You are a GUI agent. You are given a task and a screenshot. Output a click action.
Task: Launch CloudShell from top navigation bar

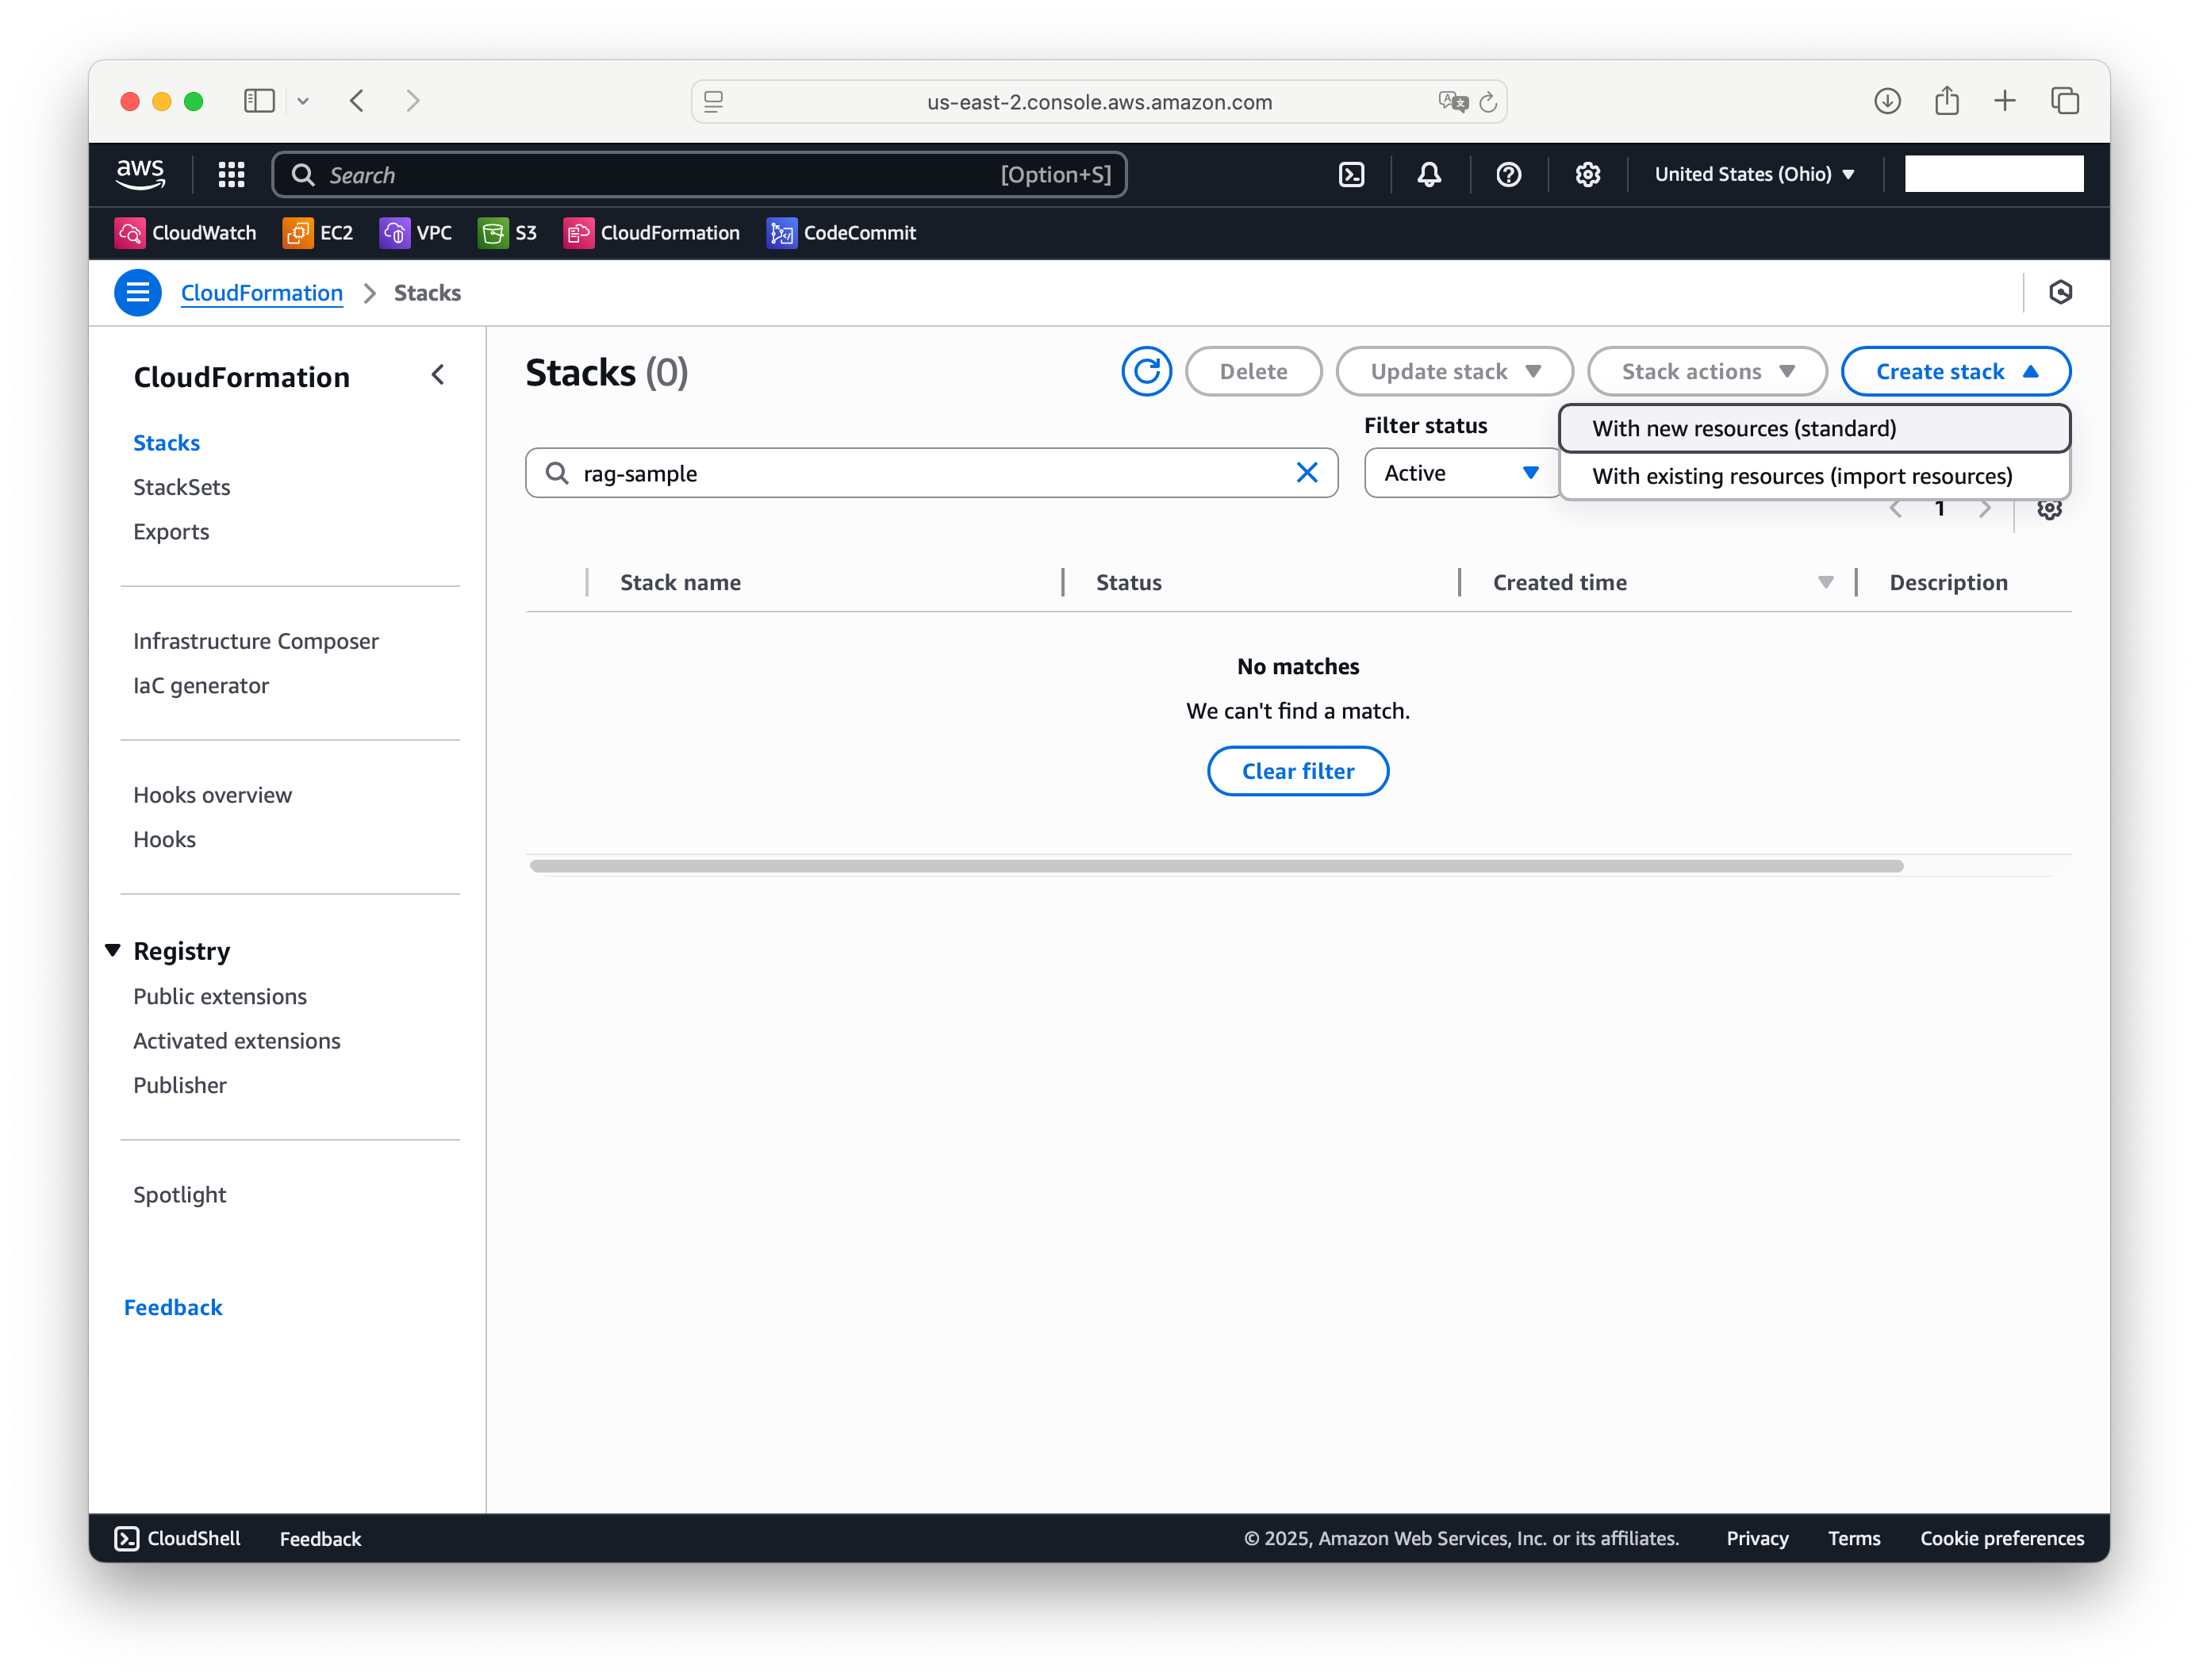coord(1351,175)
